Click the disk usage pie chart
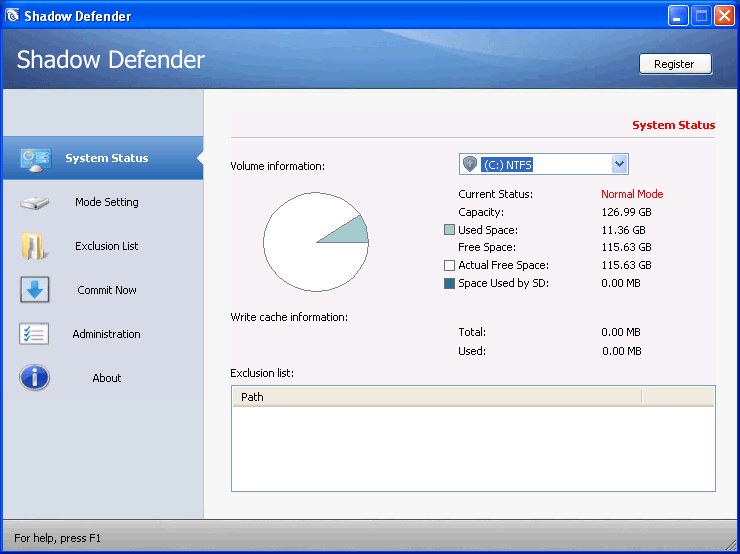 316,242
